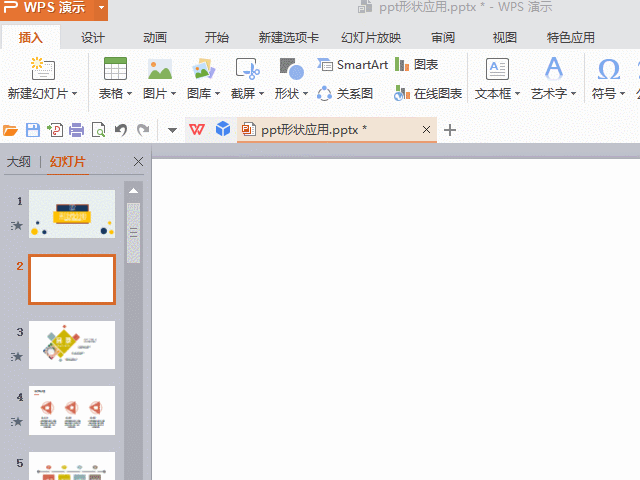
Task: Open the quick access toolbar customize arrow
Action: click(172, 131)
